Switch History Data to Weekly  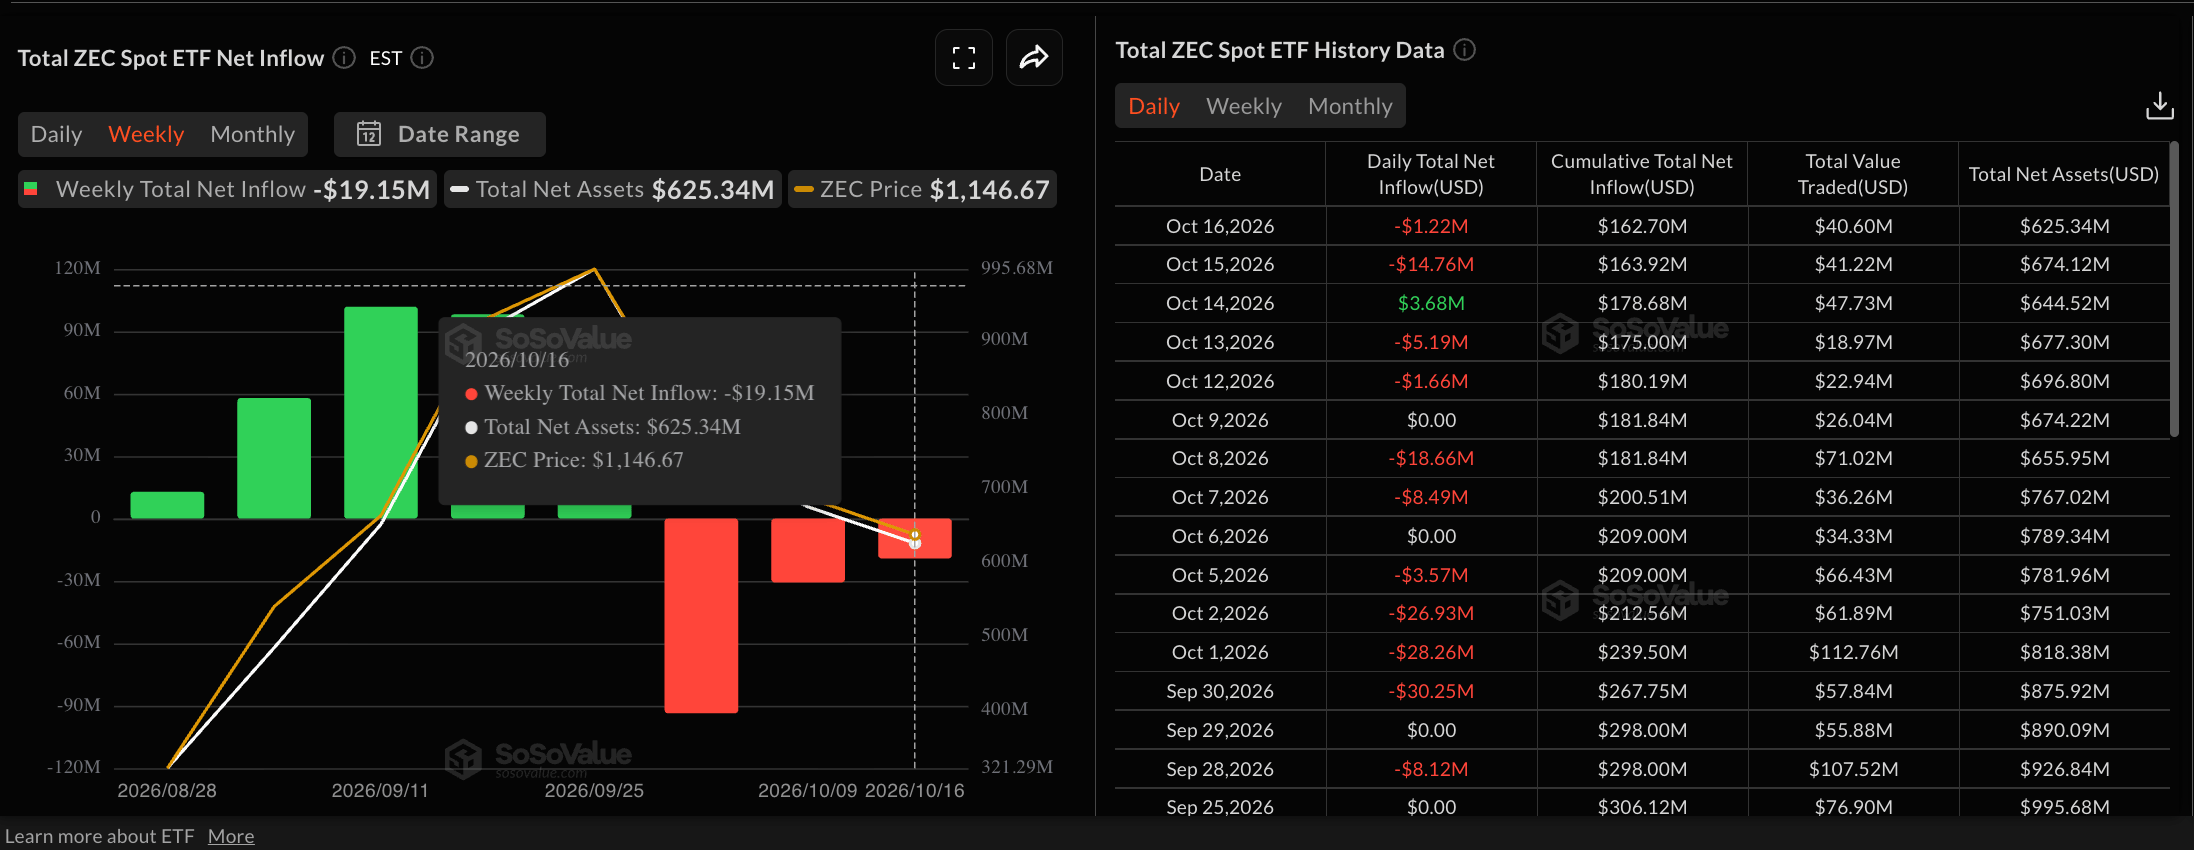[1244, 106]
